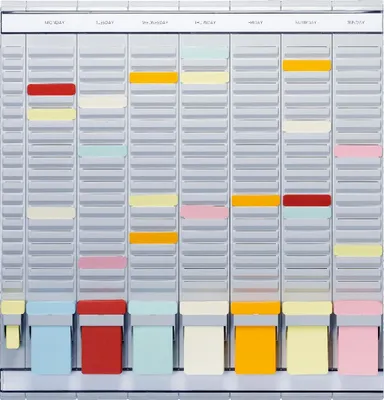384x400 pixels.
Task: Select the pink card in Tuesday column
Action: 103,263
